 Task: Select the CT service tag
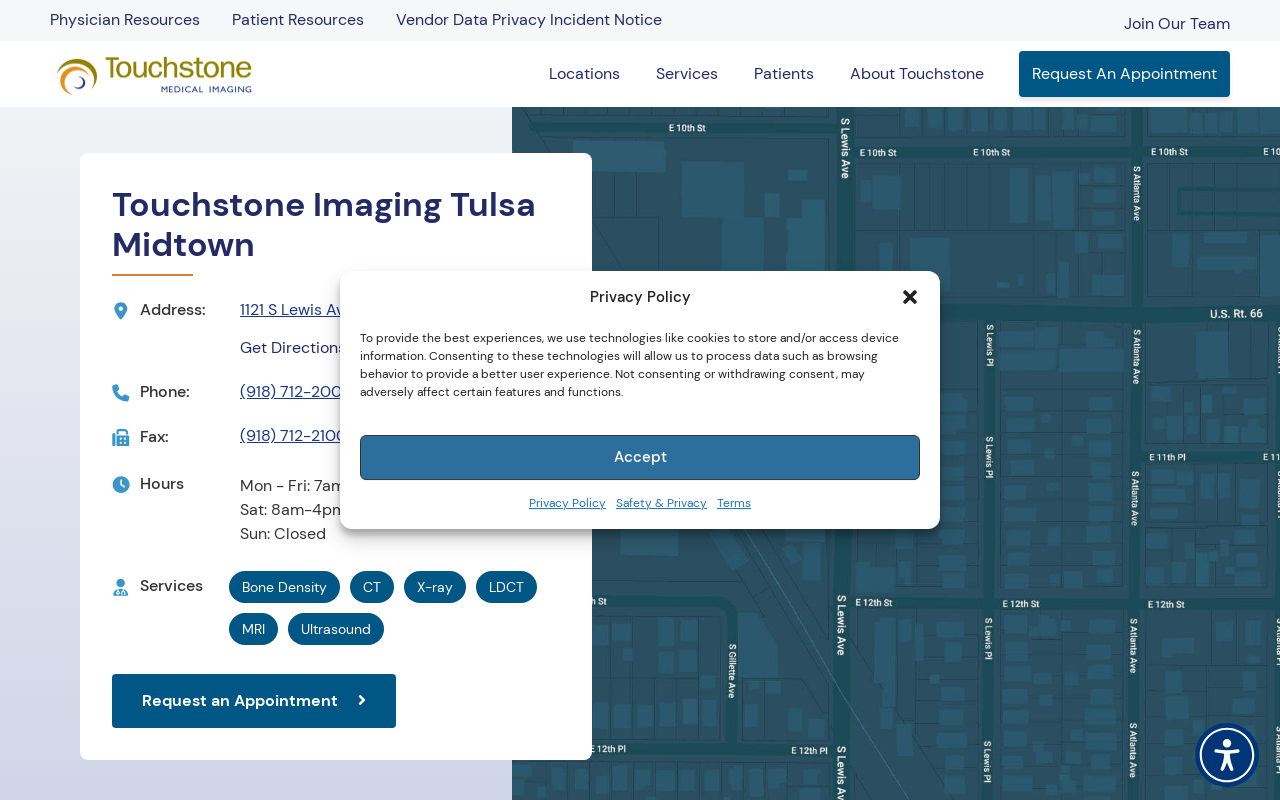[x=372, y=587]
